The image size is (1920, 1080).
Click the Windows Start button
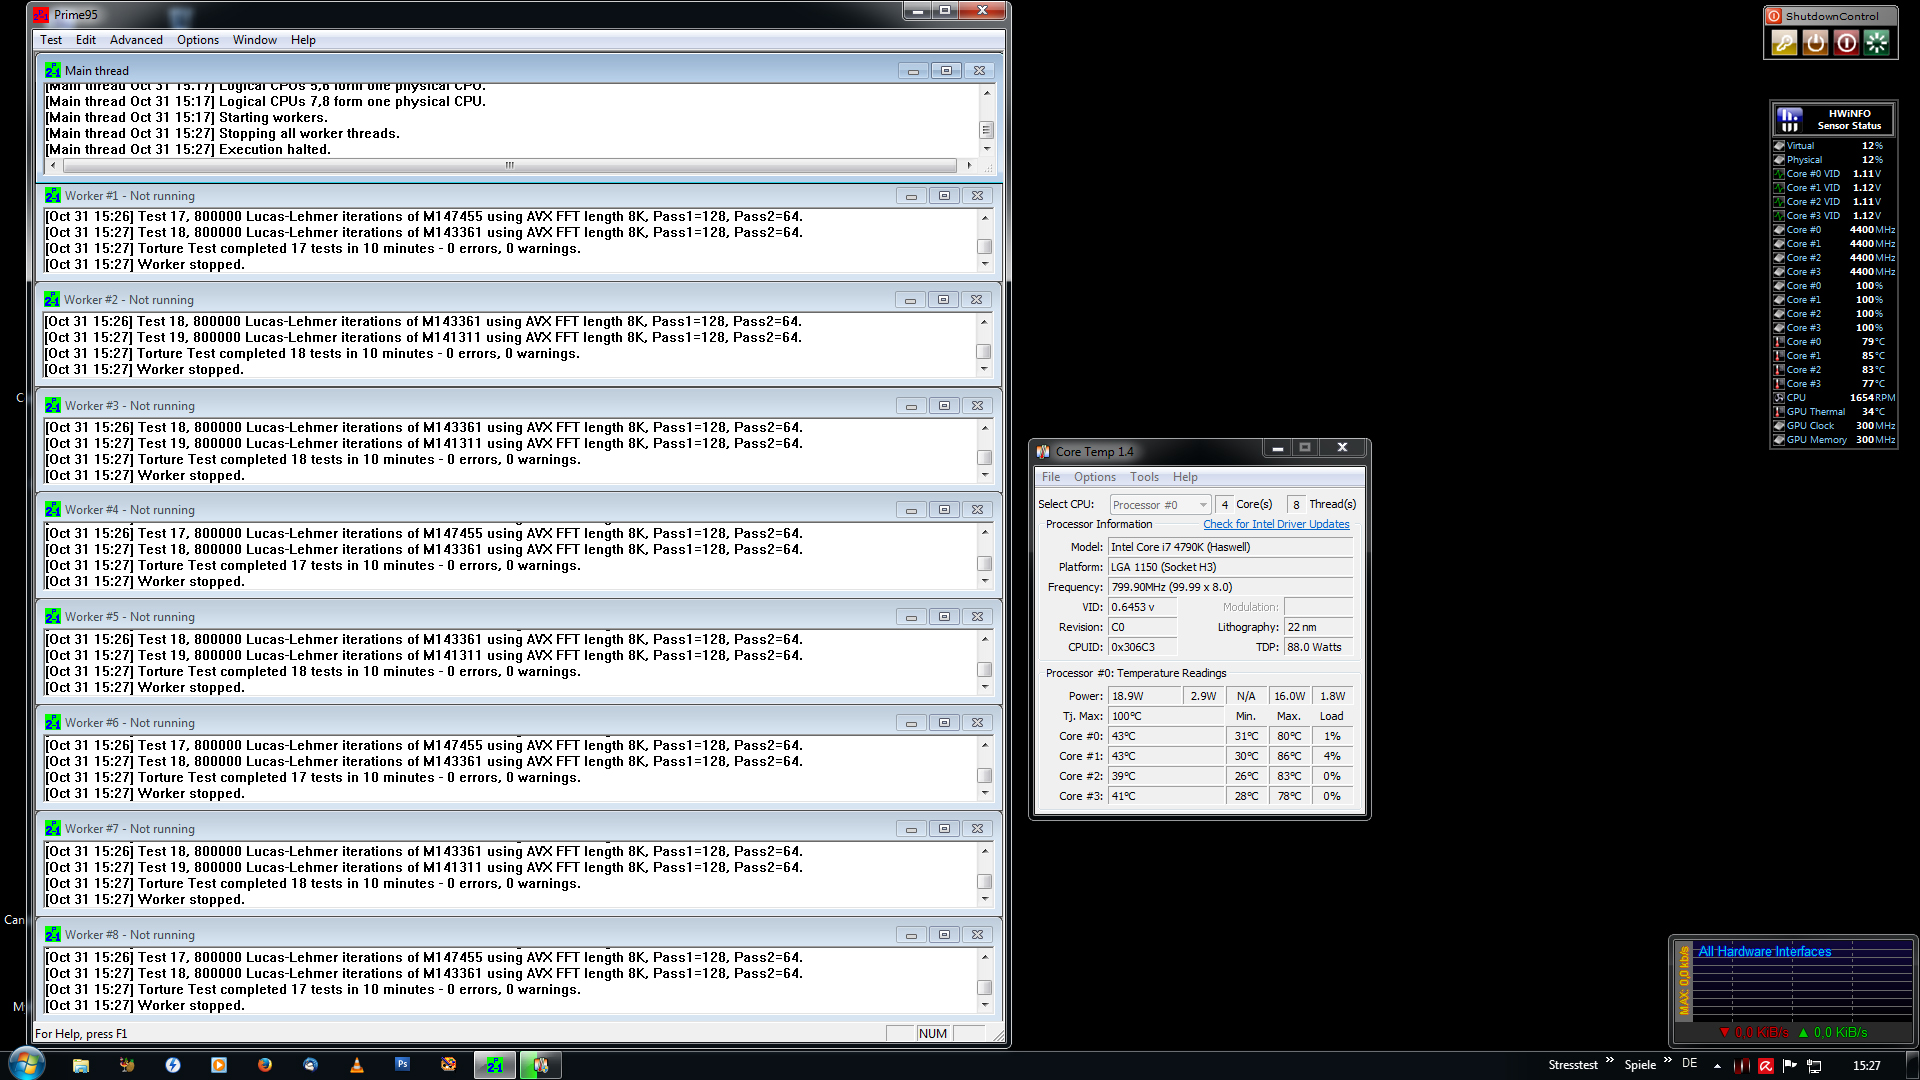coord(27,1063)
